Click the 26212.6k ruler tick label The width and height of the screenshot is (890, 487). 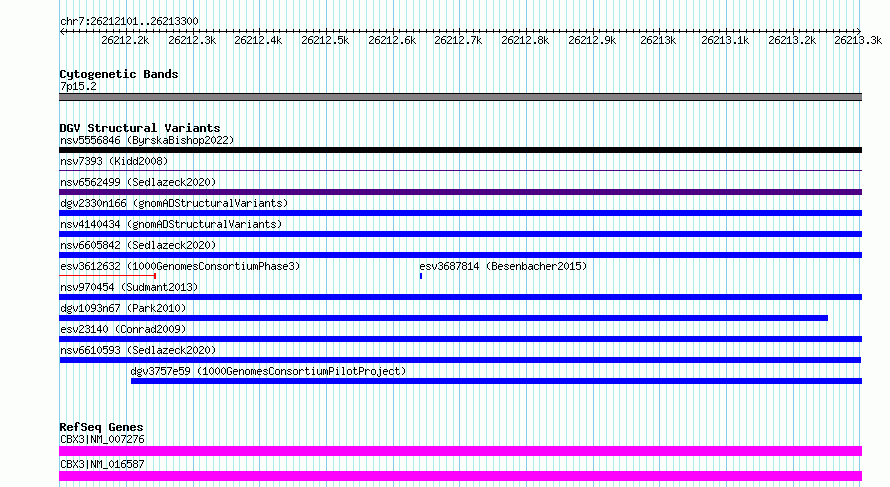(392, 40)
